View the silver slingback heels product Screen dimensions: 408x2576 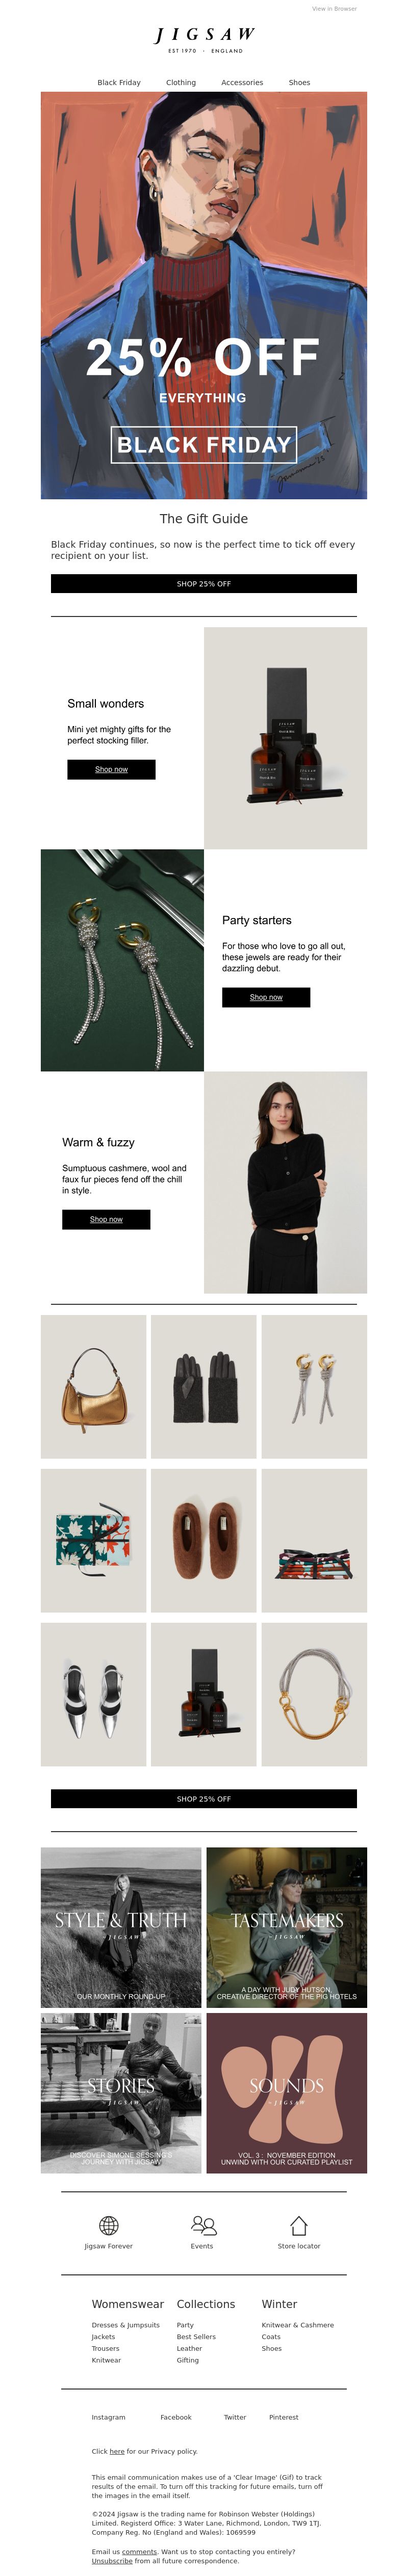coord(94,1694)
